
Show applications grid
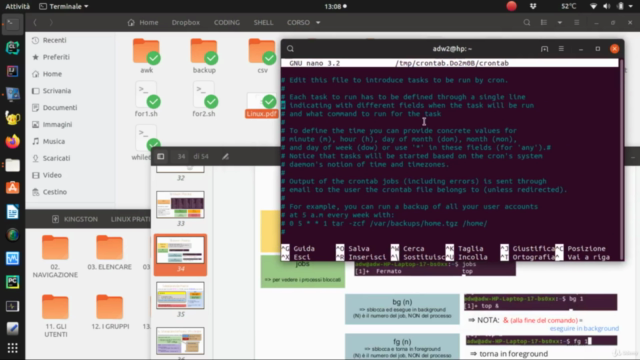[12, 348]
